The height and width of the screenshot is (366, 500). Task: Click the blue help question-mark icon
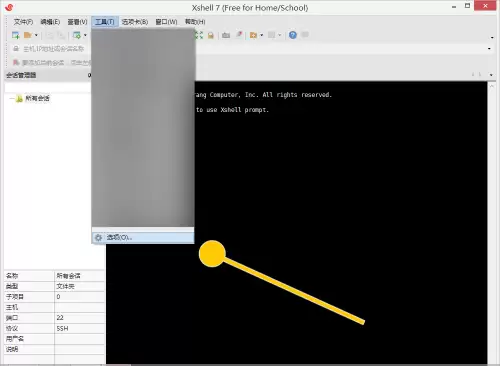click(293, 35)
